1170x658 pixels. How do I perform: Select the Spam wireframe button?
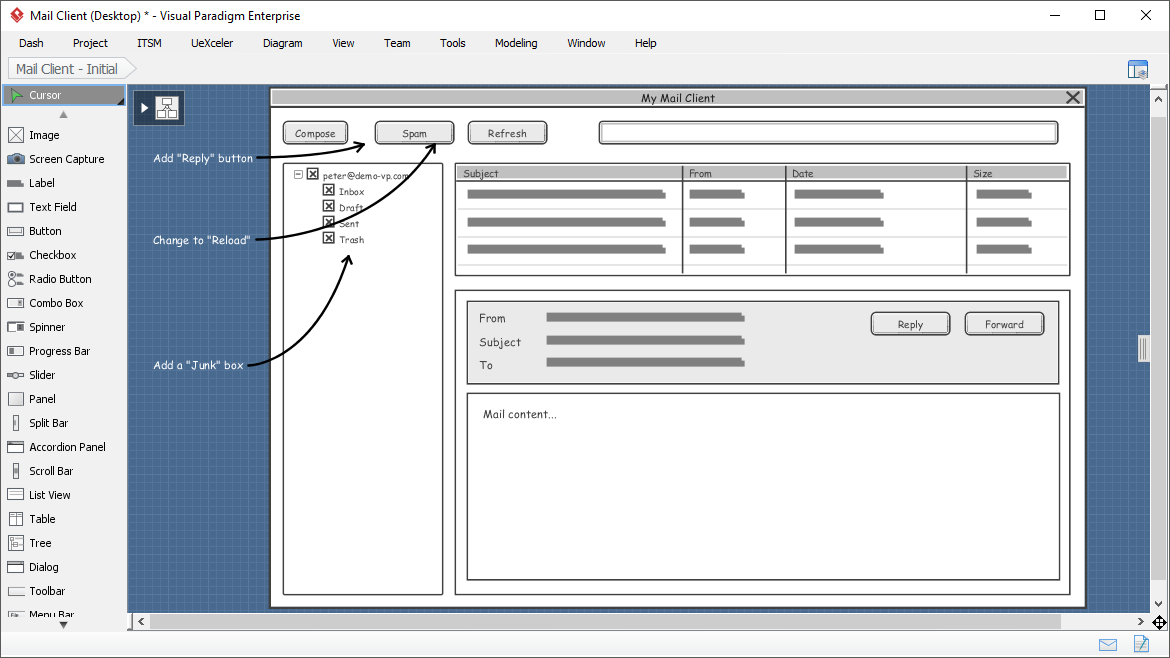415,134
